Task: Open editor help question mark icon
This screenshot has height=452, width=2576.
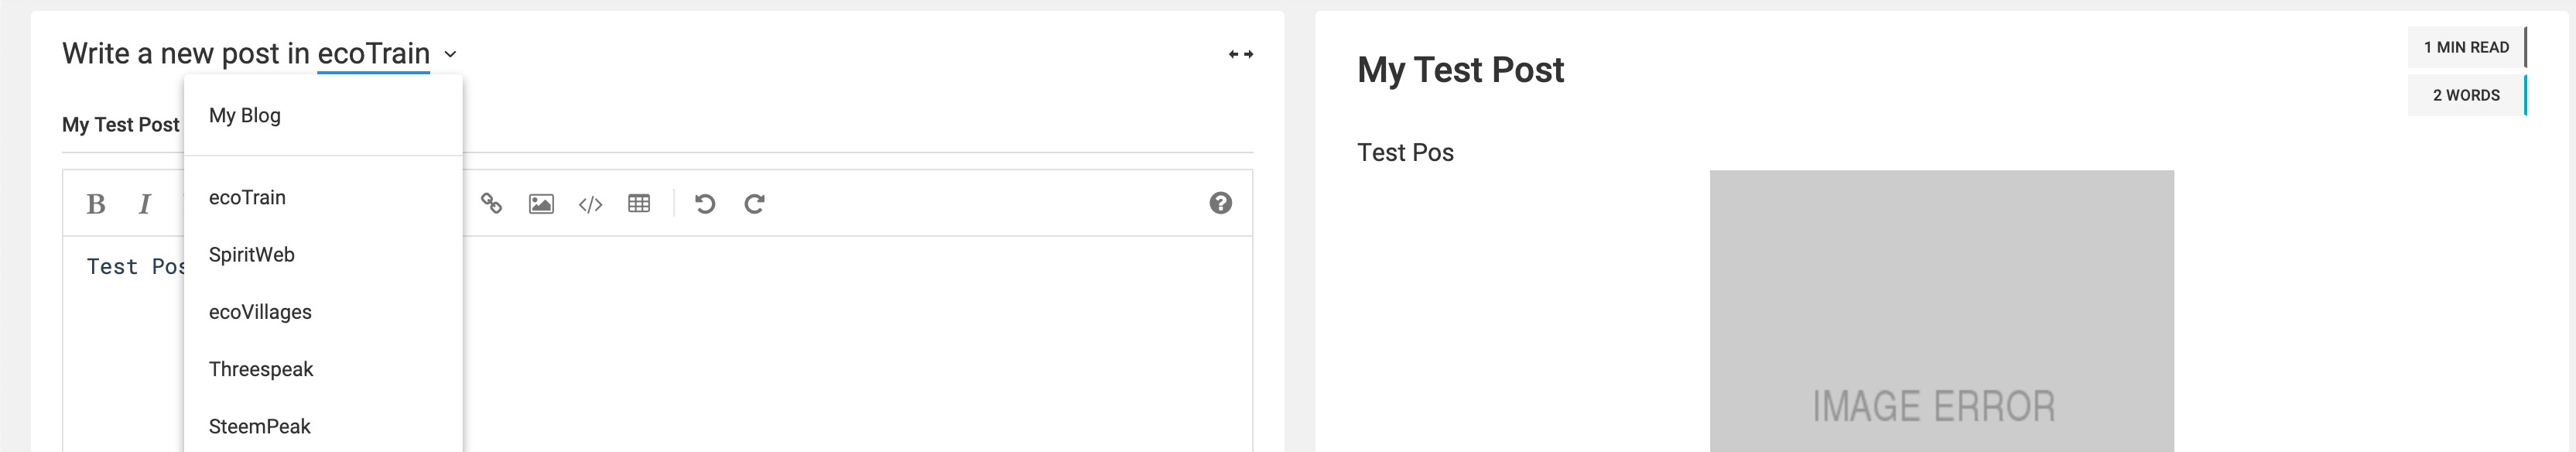Action: click(1220, 204)
